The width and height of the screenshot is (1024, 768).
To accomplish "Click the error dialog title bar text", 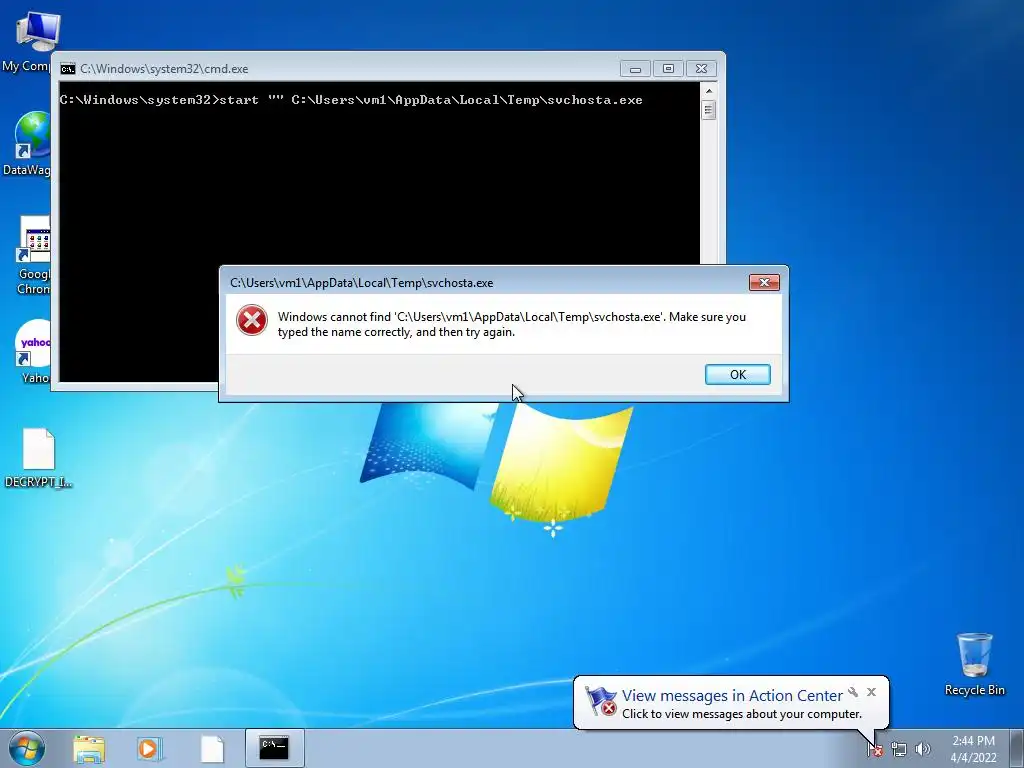I will [x=361, y=283].
